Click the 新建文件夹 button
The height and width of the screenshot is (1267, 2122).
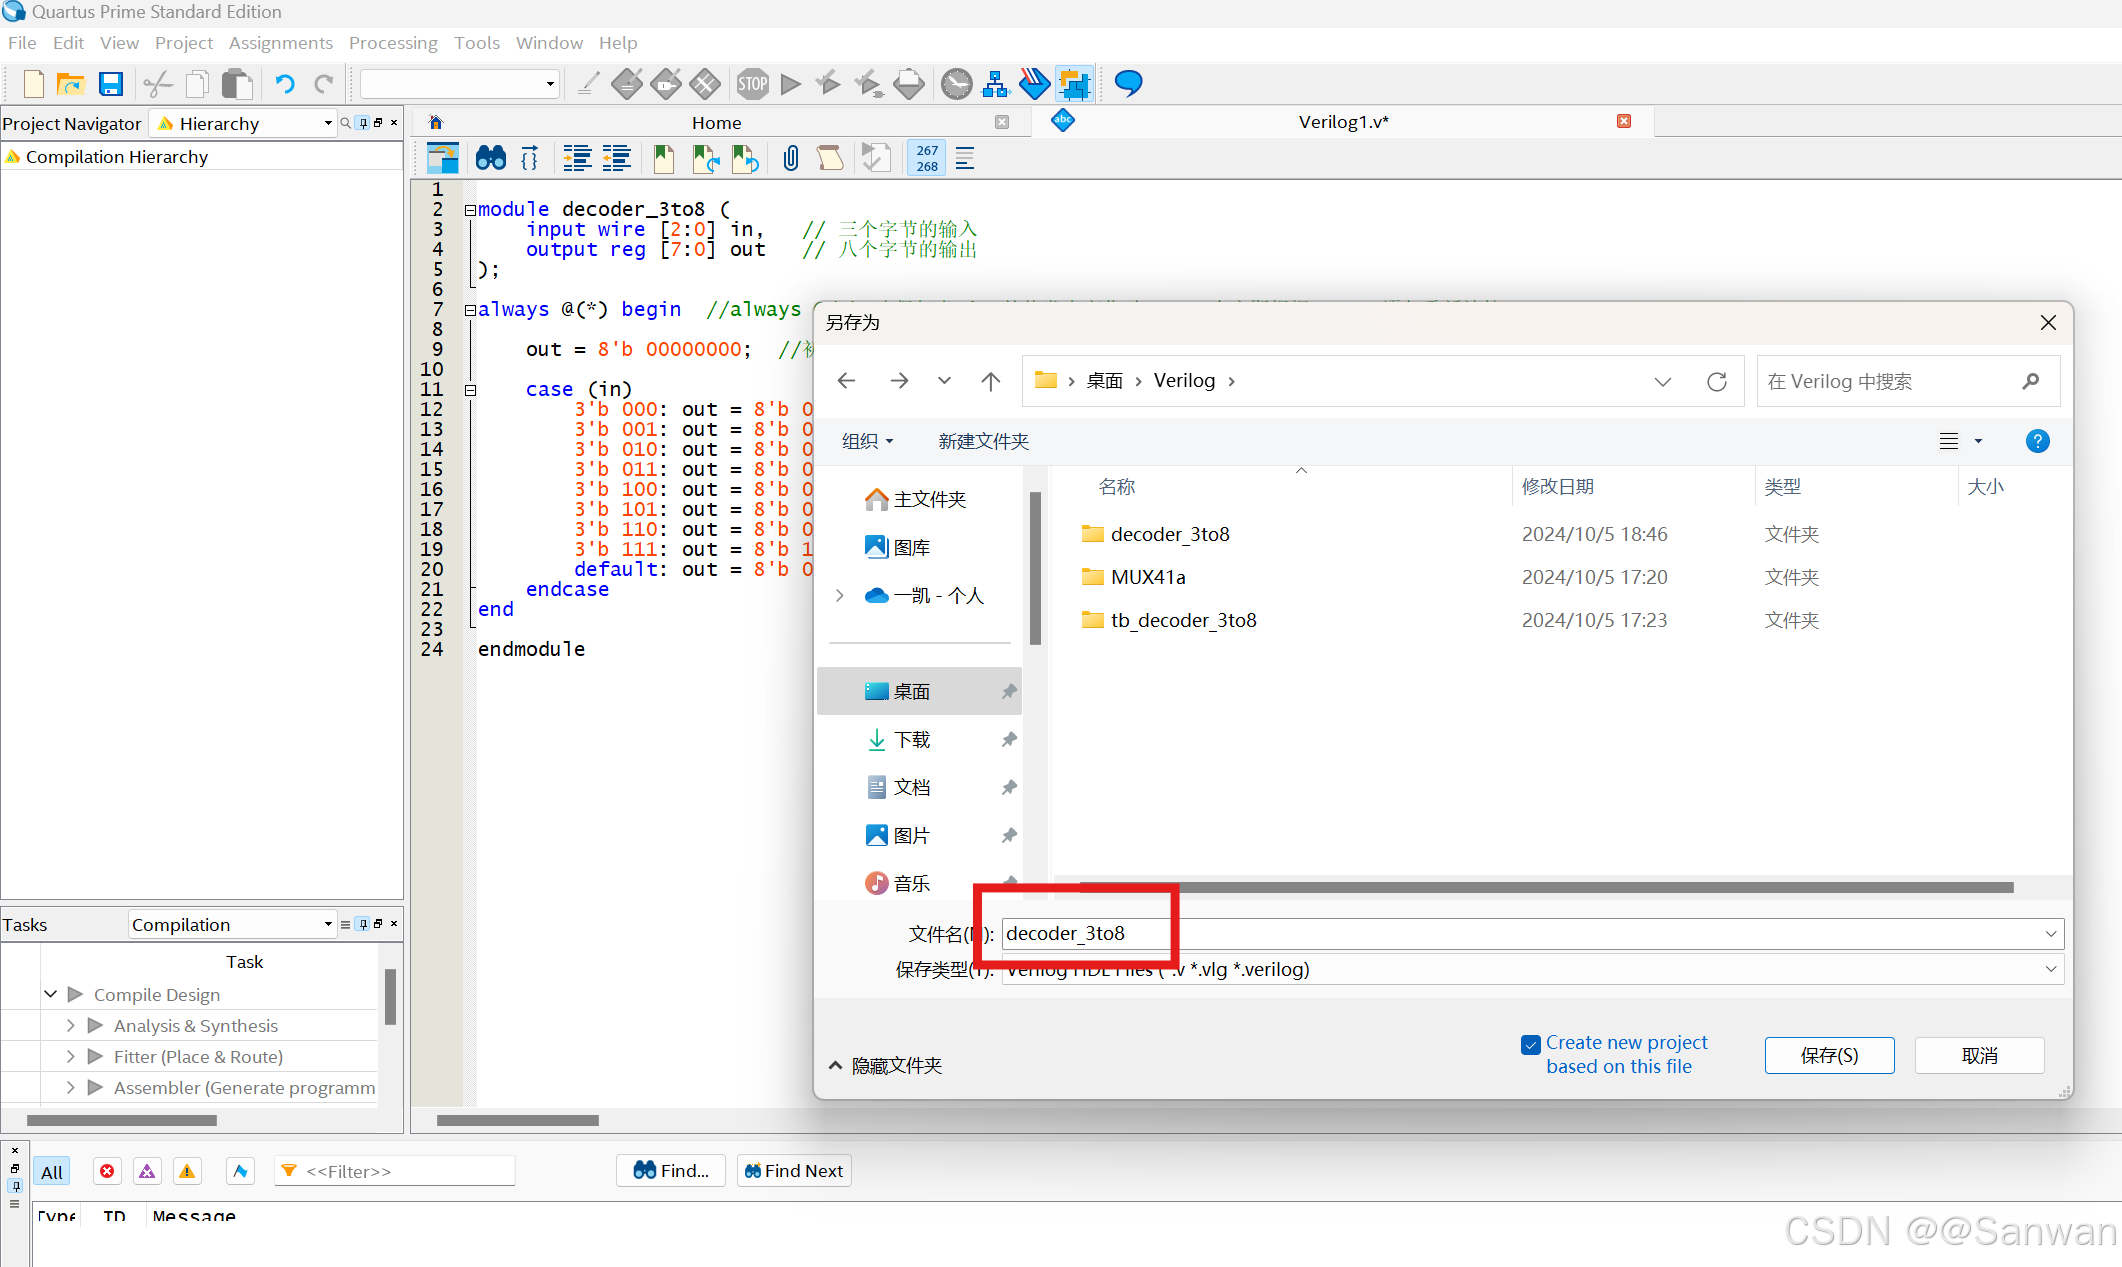point(983,441)
